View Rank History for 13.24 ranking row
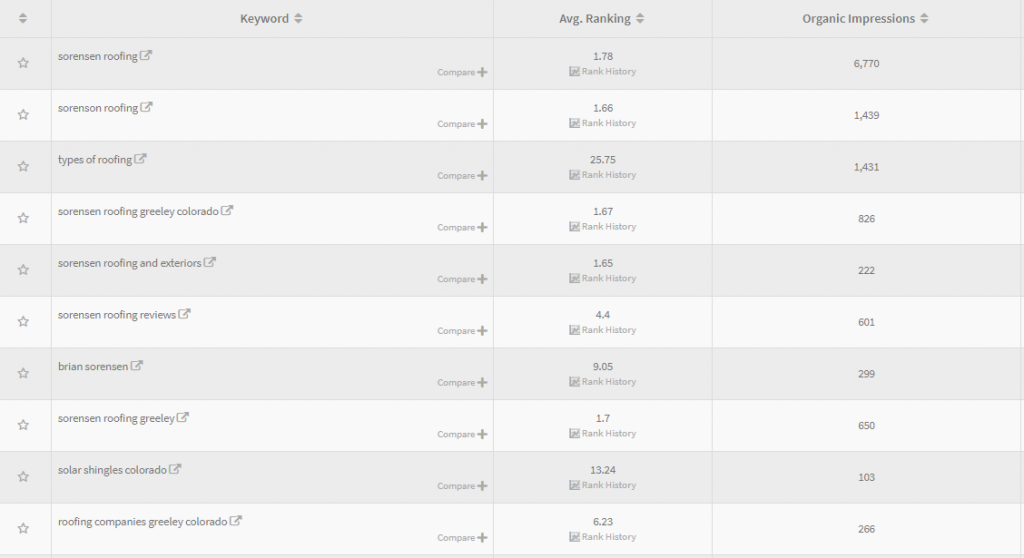This screenshot has height=558, width=1024. pyautogui.click(x=602, y=485)
